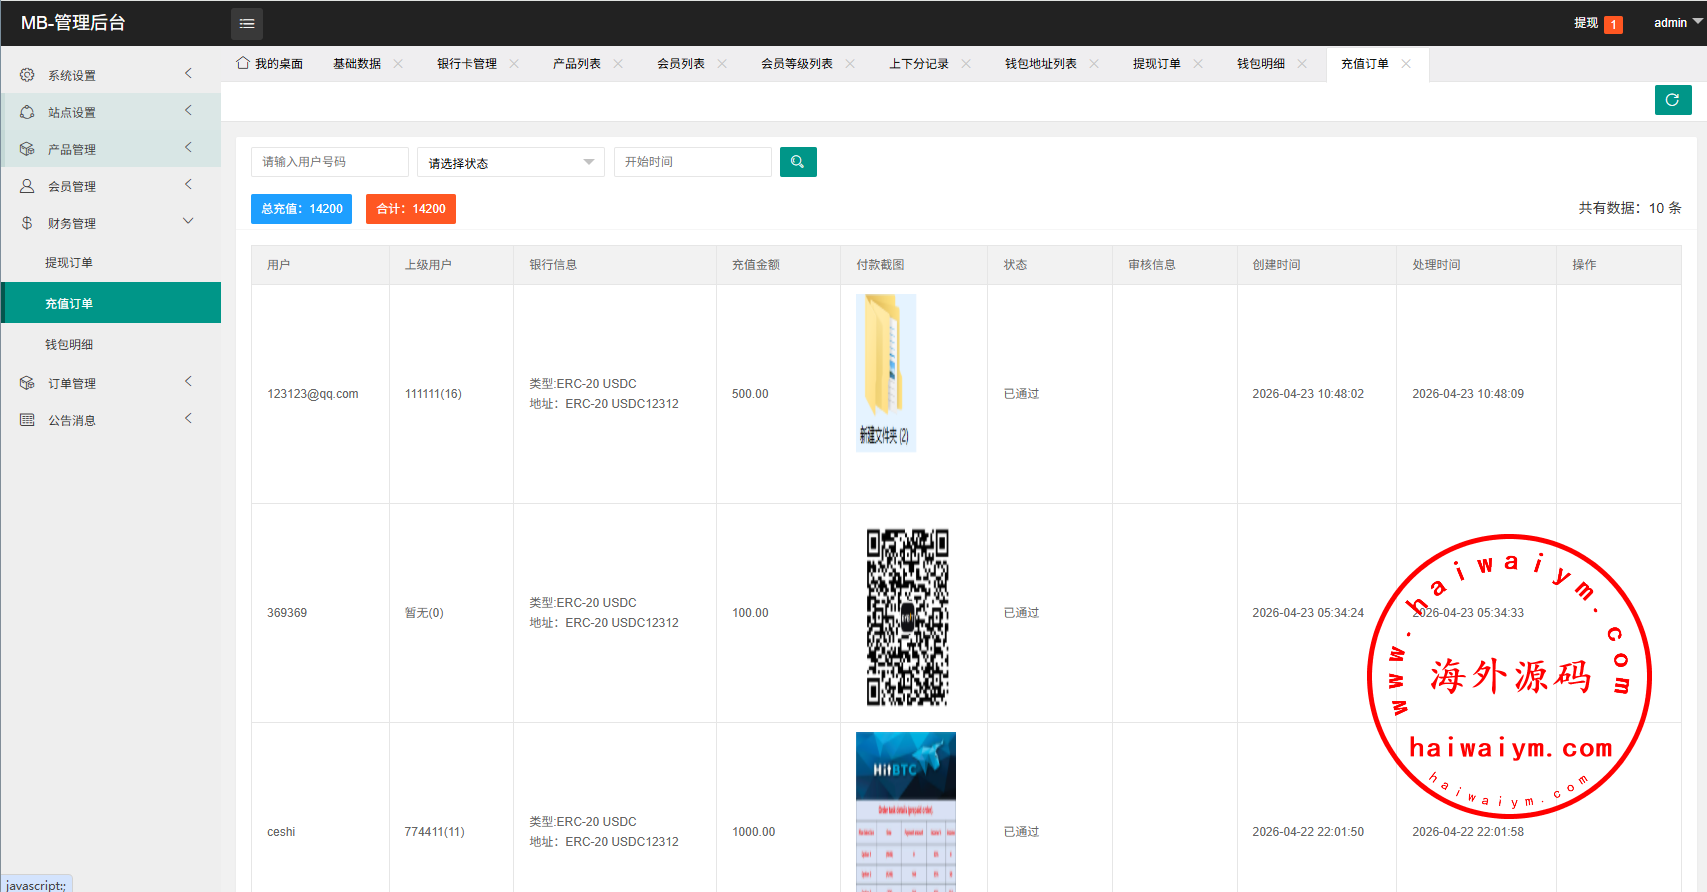The width and height of the screenshot is (1707, 892).
Task: Click the 提现 notification link in header
Action: pyautogui.click(x=1586, y=23)
